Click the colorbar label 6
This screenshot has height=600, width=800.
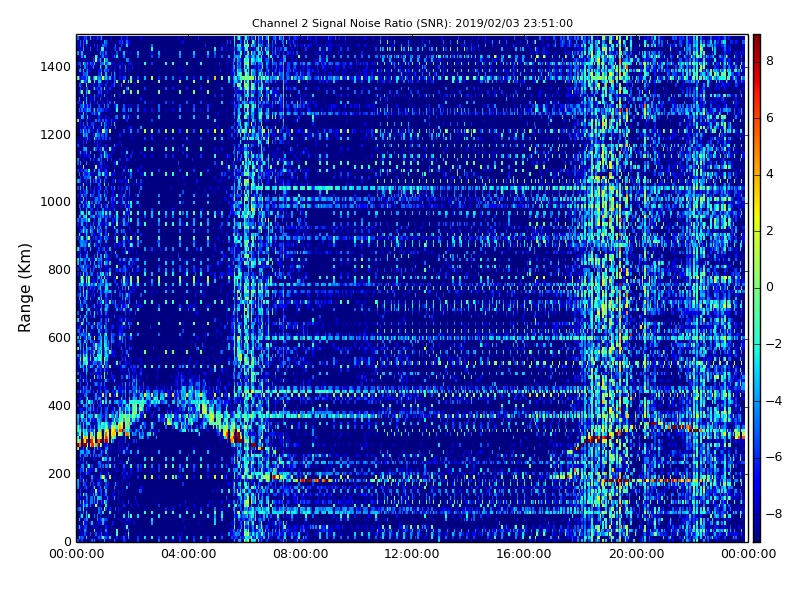pos(770,118)
